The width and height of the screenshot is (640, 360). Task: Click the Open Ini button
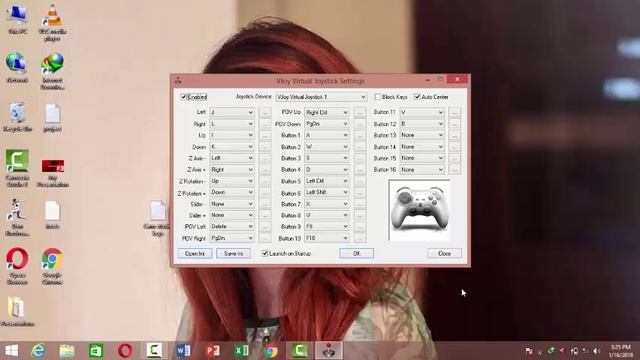[195, 253]
